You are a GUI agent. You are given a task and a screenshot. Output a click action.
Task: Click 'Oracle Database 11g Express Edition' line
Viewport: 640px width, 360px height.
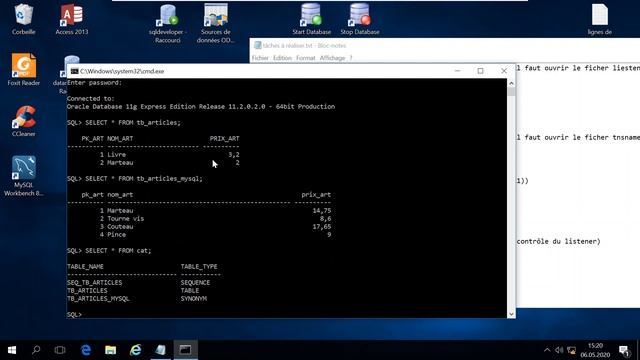point(201,107)
